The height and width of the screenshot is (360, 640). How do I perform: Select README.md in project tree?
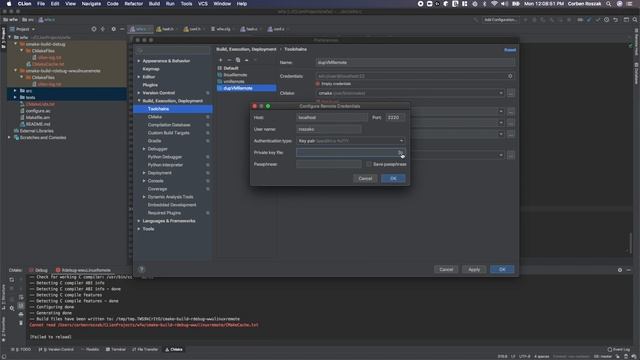coord(38,124)
